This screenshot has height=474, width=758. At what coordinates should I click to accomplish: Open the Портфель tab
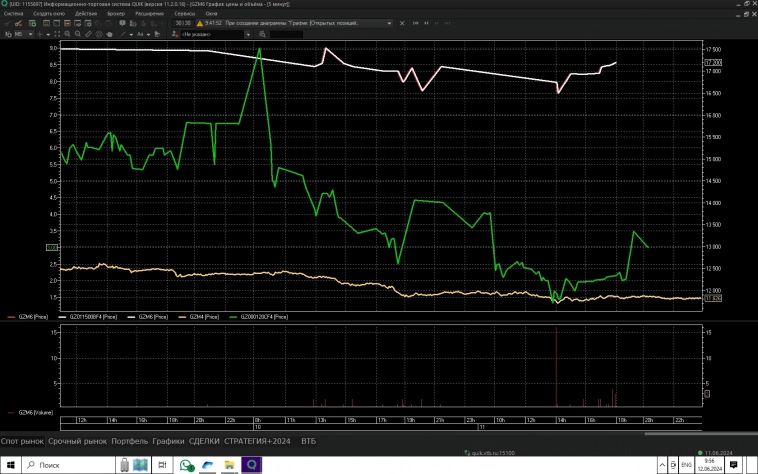(x=130, y=440)
